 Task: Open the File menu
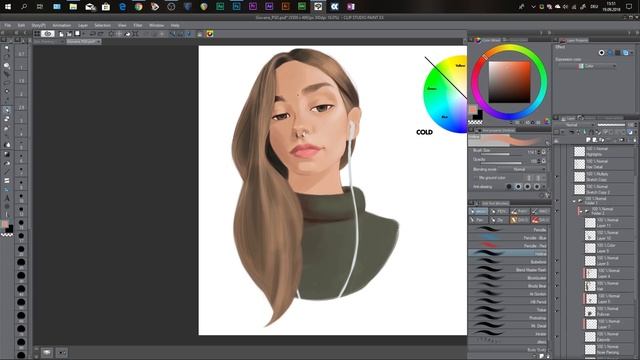coord(7,25)
